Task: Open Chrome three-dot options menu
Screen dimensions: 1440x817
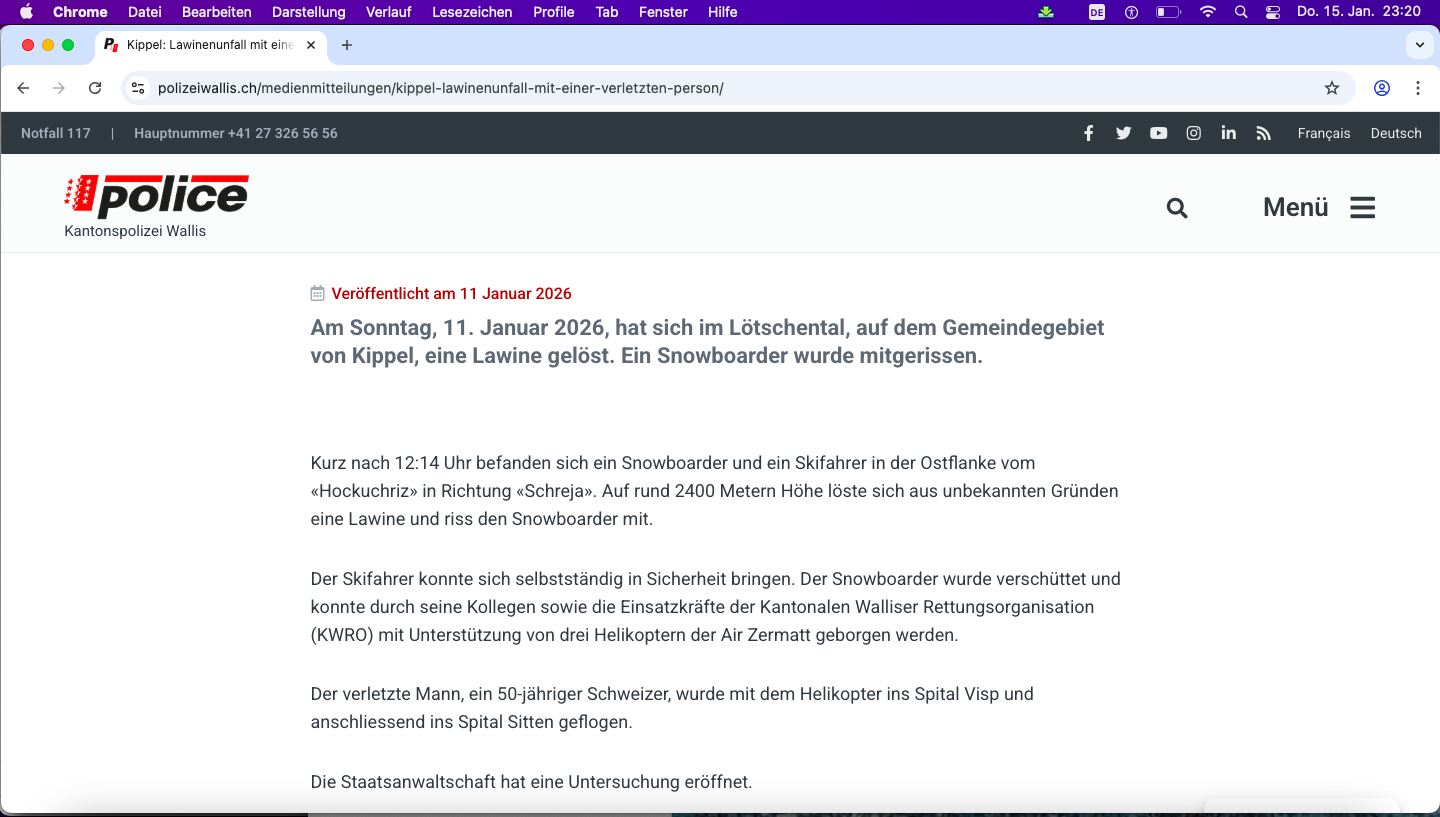Action: click(x=1417, y=88)
